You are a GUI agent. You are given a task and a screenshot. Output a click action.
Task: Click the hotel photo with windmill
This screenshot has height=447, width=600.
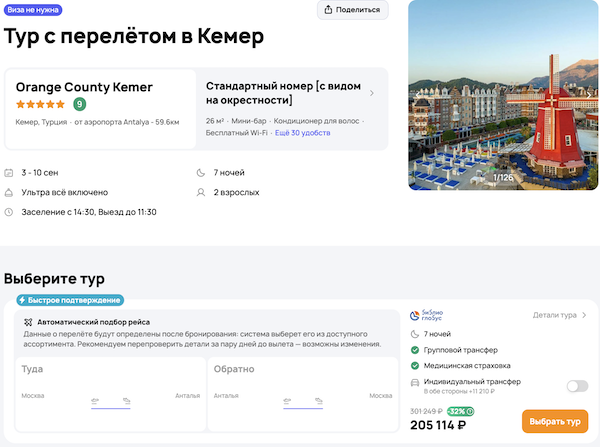coord(503,95)
